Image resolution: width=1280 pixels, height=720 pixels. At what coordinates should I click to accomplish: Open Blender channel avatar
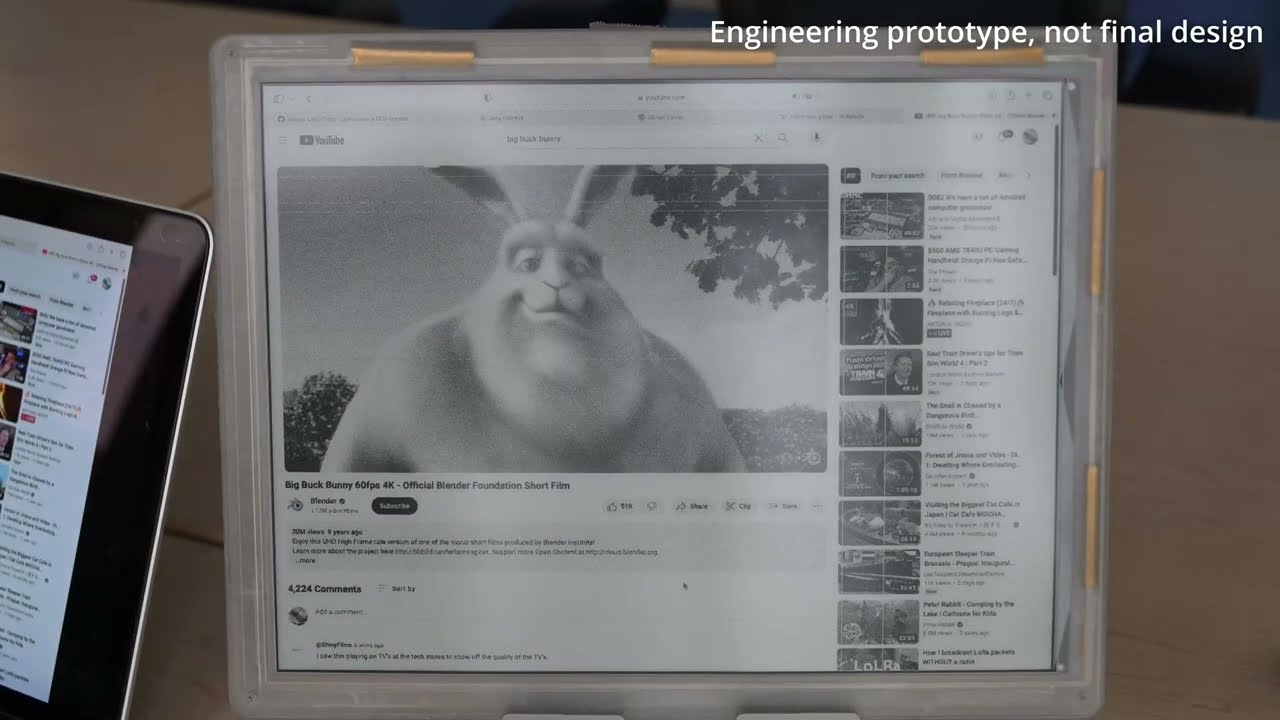point(296,505)
